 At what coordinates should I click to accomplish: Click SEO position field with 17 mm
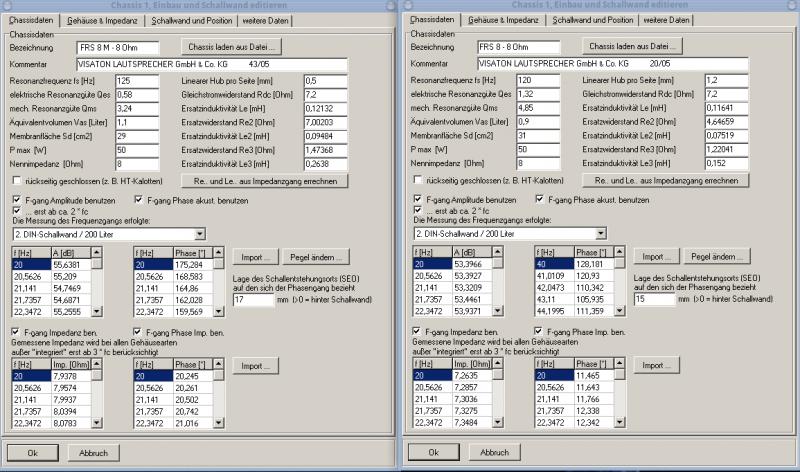click(254, 300)
